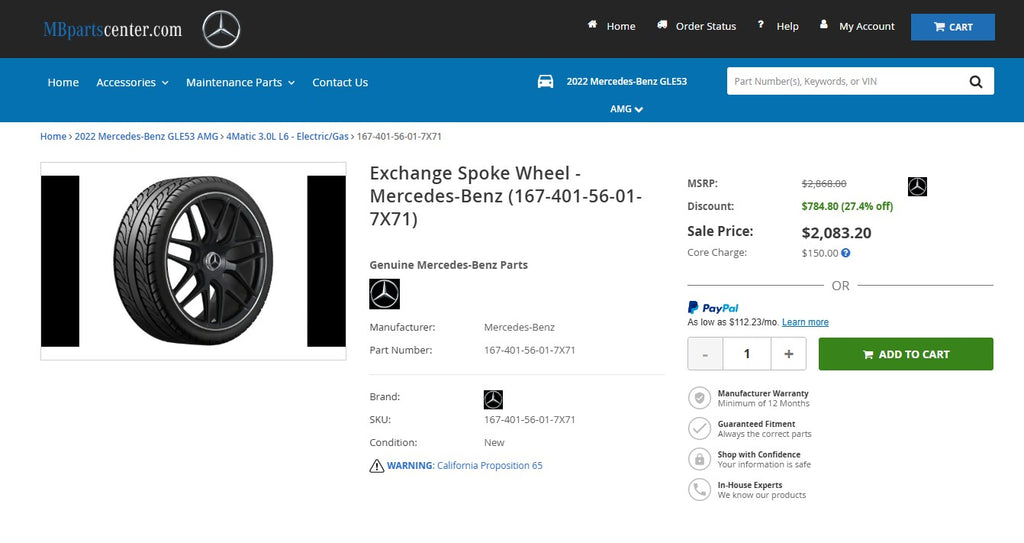Expand the Accessories dropdown menu
Image resolution: width=1024 pixels, height=543 pixels.
[132, 82]
